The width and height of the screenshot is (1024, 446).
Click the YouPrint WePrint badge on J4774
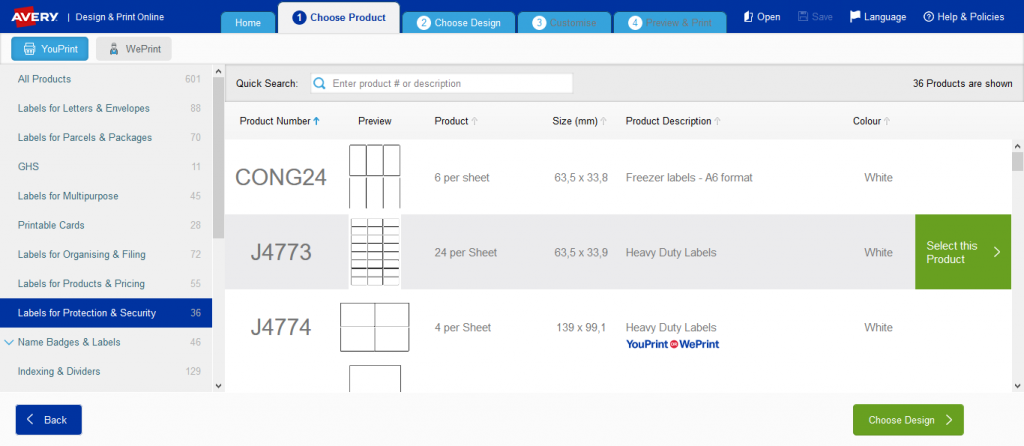tap(672, 344)
